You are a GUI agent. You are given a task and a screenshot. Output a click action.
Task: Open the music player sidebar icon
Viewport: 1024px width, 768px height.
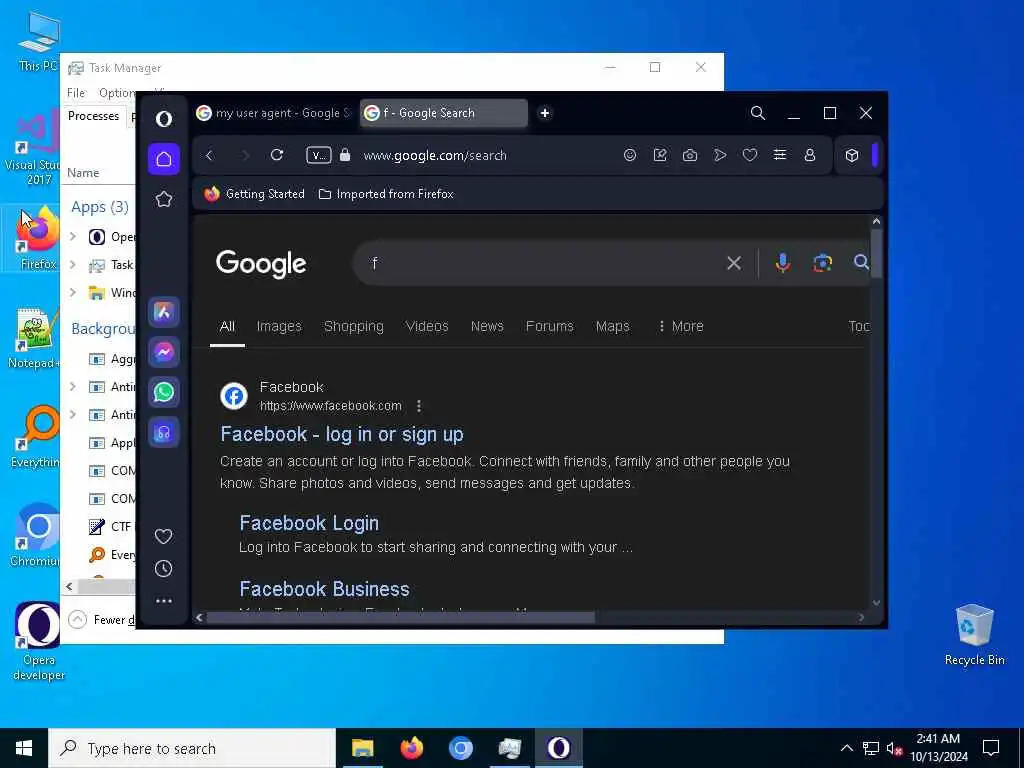point(164,432)
